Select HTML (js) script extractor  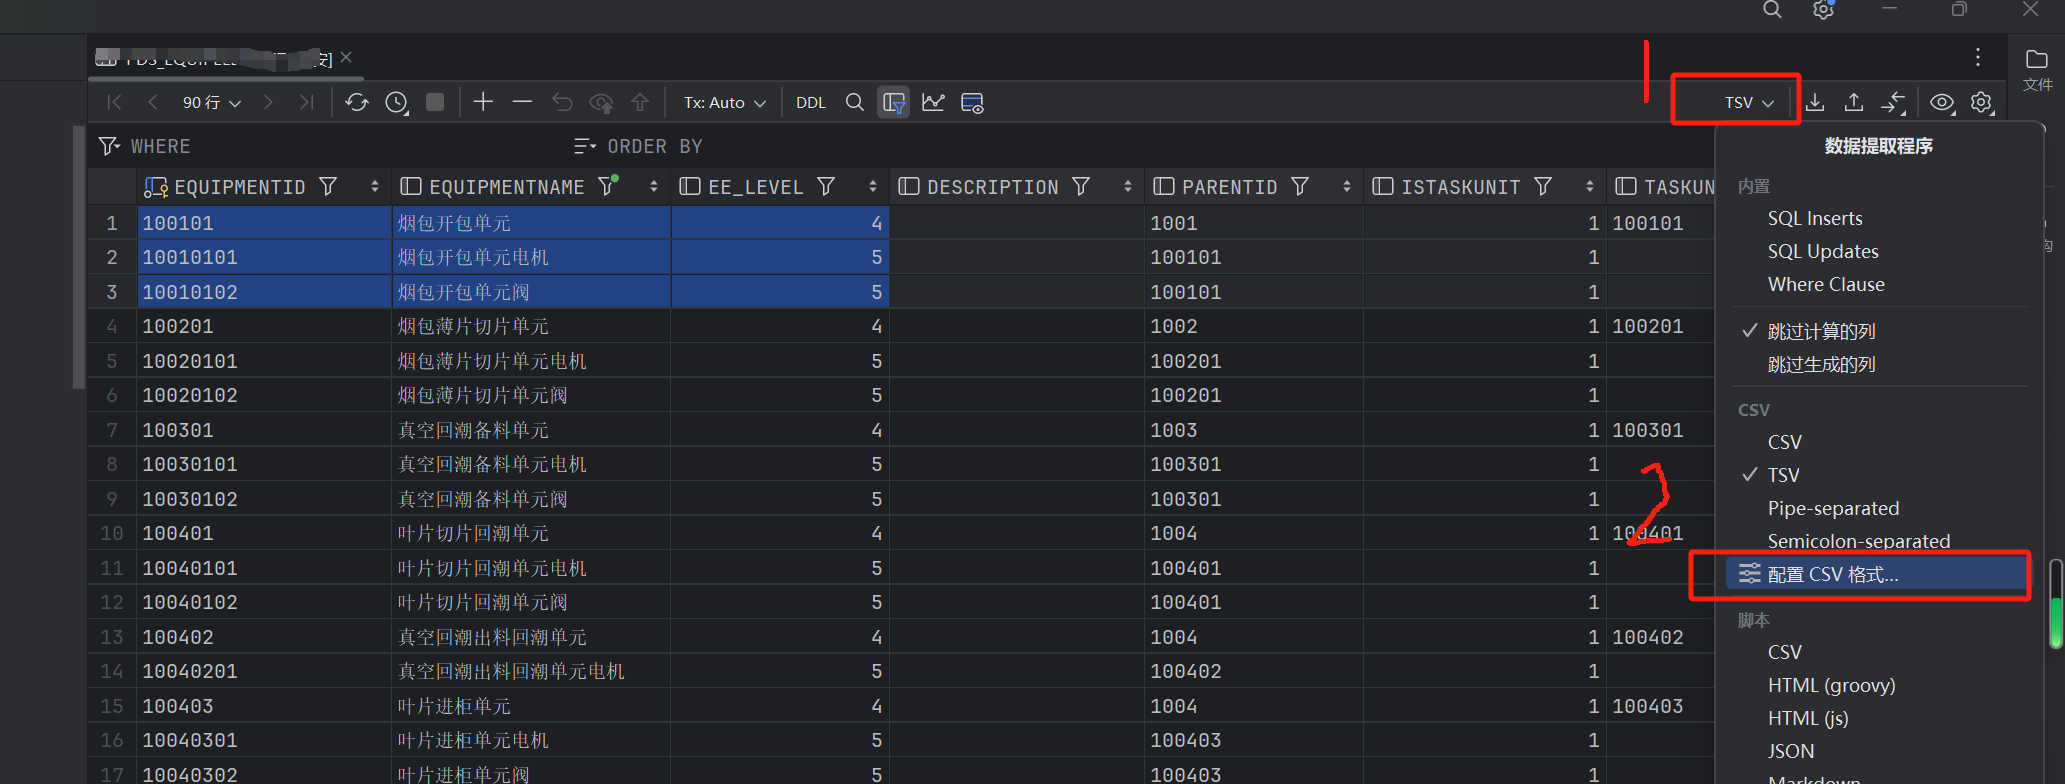tap(1808, 718)
